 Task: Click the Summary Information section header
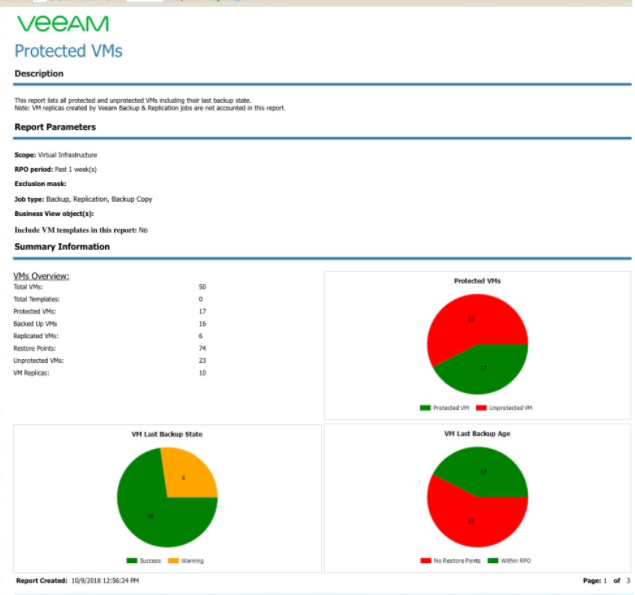[60, 246]
